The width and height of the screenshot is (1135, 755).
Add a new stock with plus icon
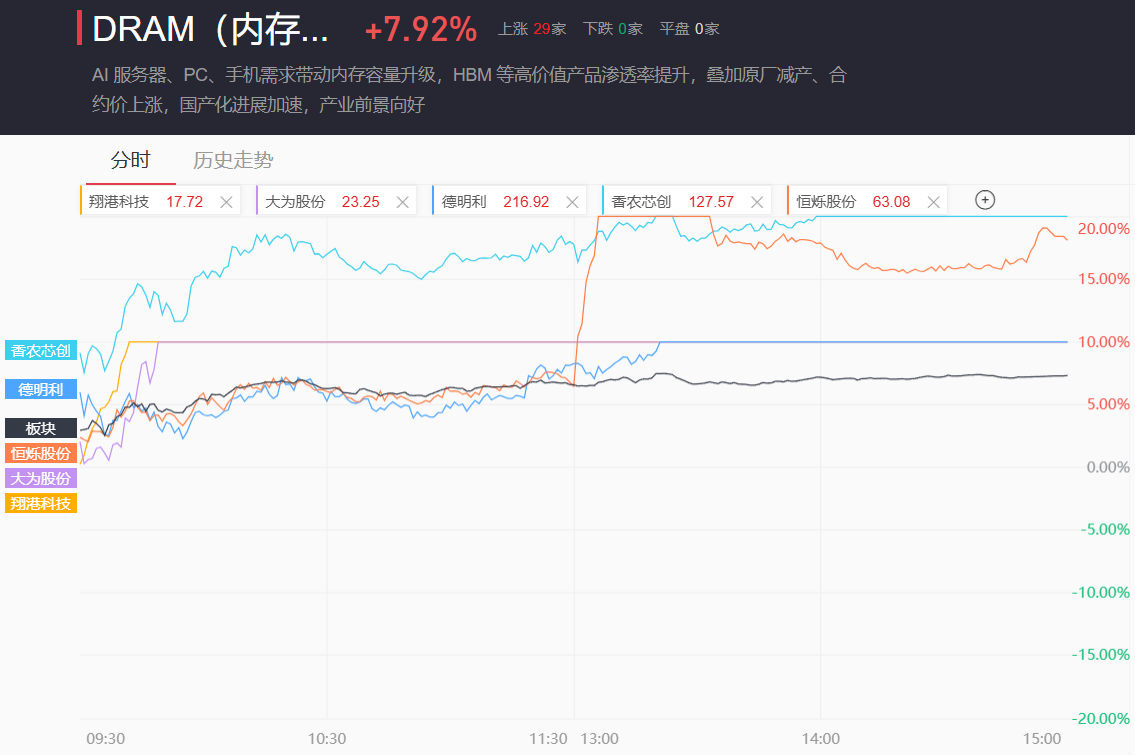(x=985, y=200)
